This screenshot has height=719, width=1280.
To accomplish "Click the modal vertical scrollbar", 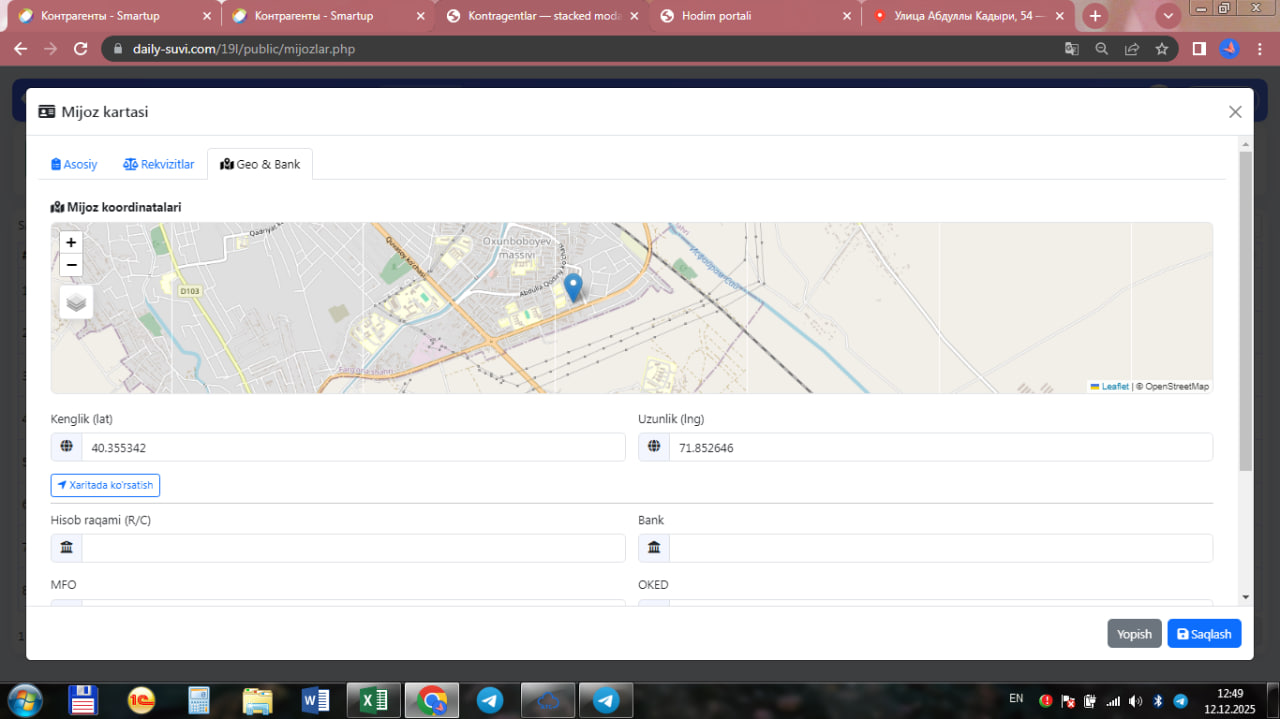I will click(1245, 310).
